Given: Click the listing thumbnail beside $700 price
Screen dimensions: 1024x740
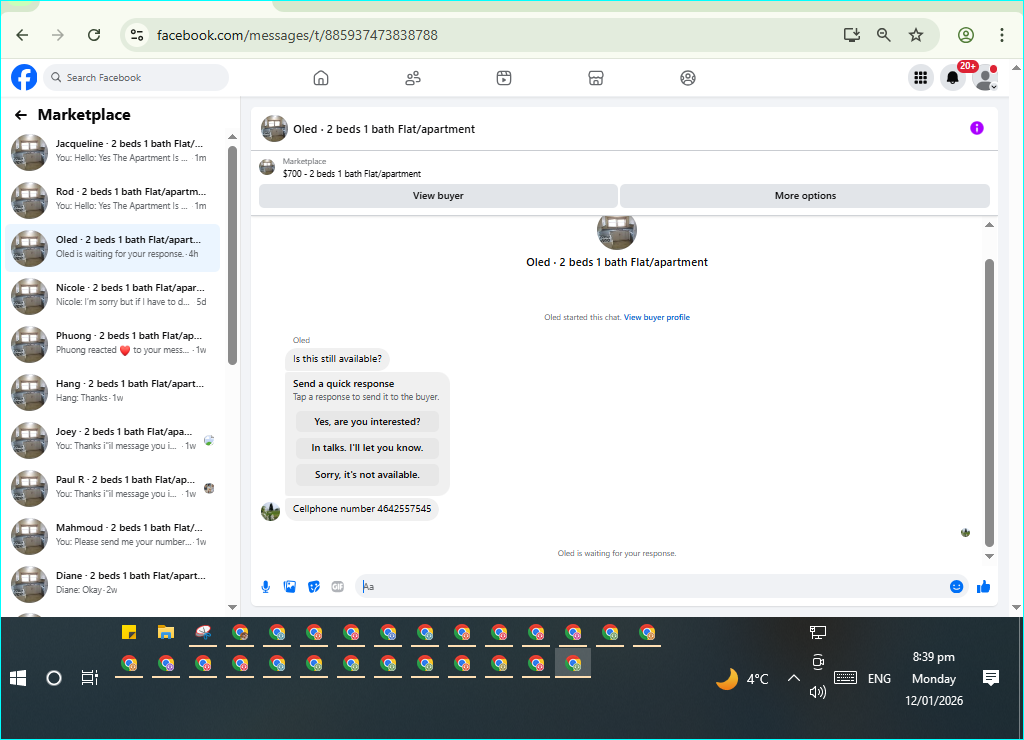Looking at the screenshot, I should (267, 167).
